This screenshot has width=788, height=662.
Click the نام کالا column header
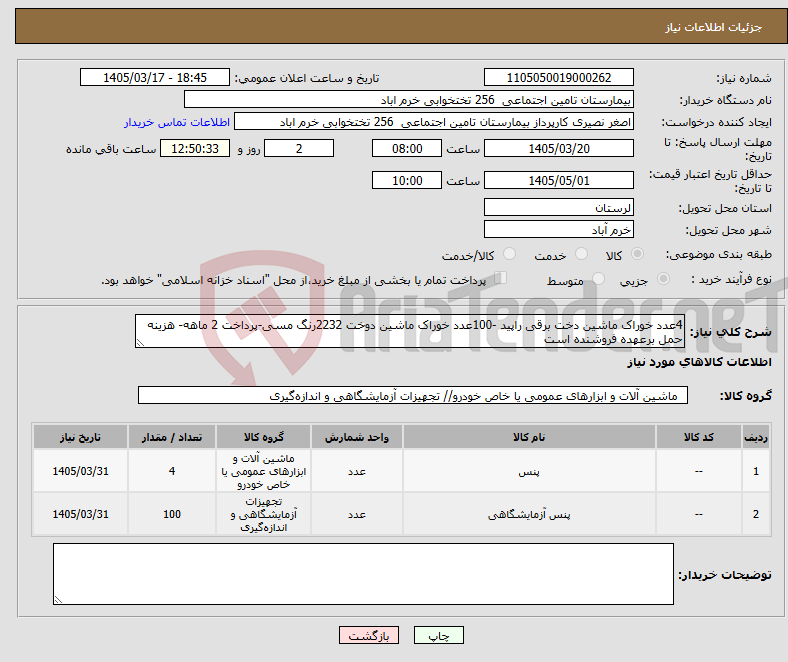coord(529,437)
